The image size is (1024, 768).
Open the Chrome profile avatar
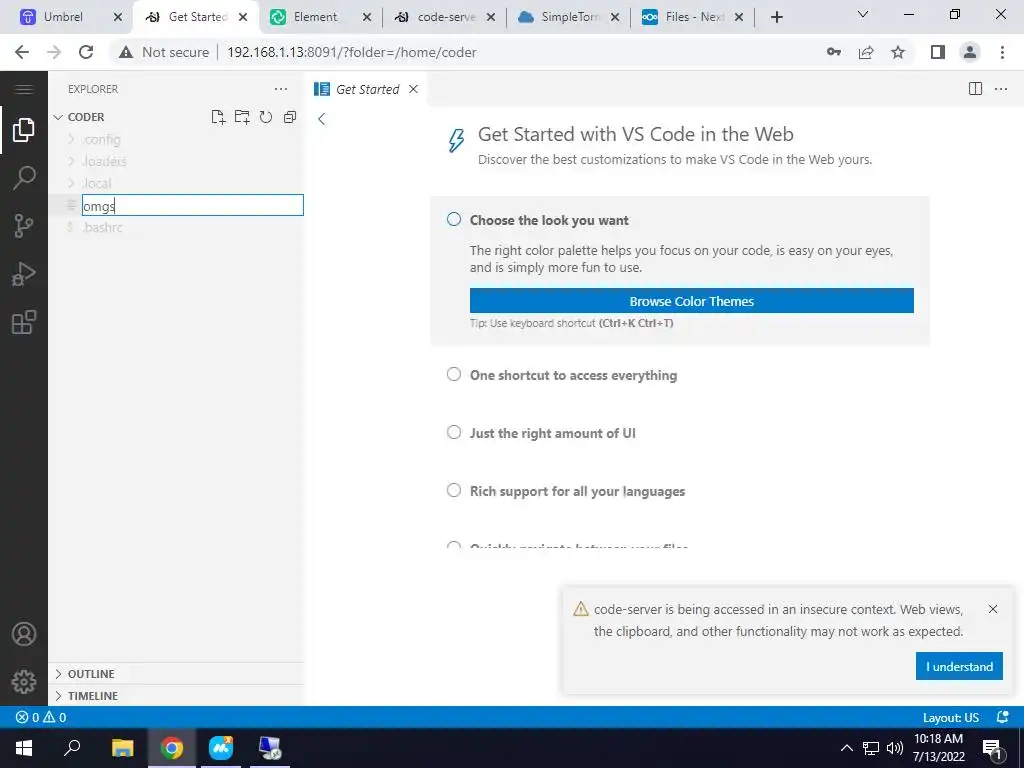[x=970, y=52]
